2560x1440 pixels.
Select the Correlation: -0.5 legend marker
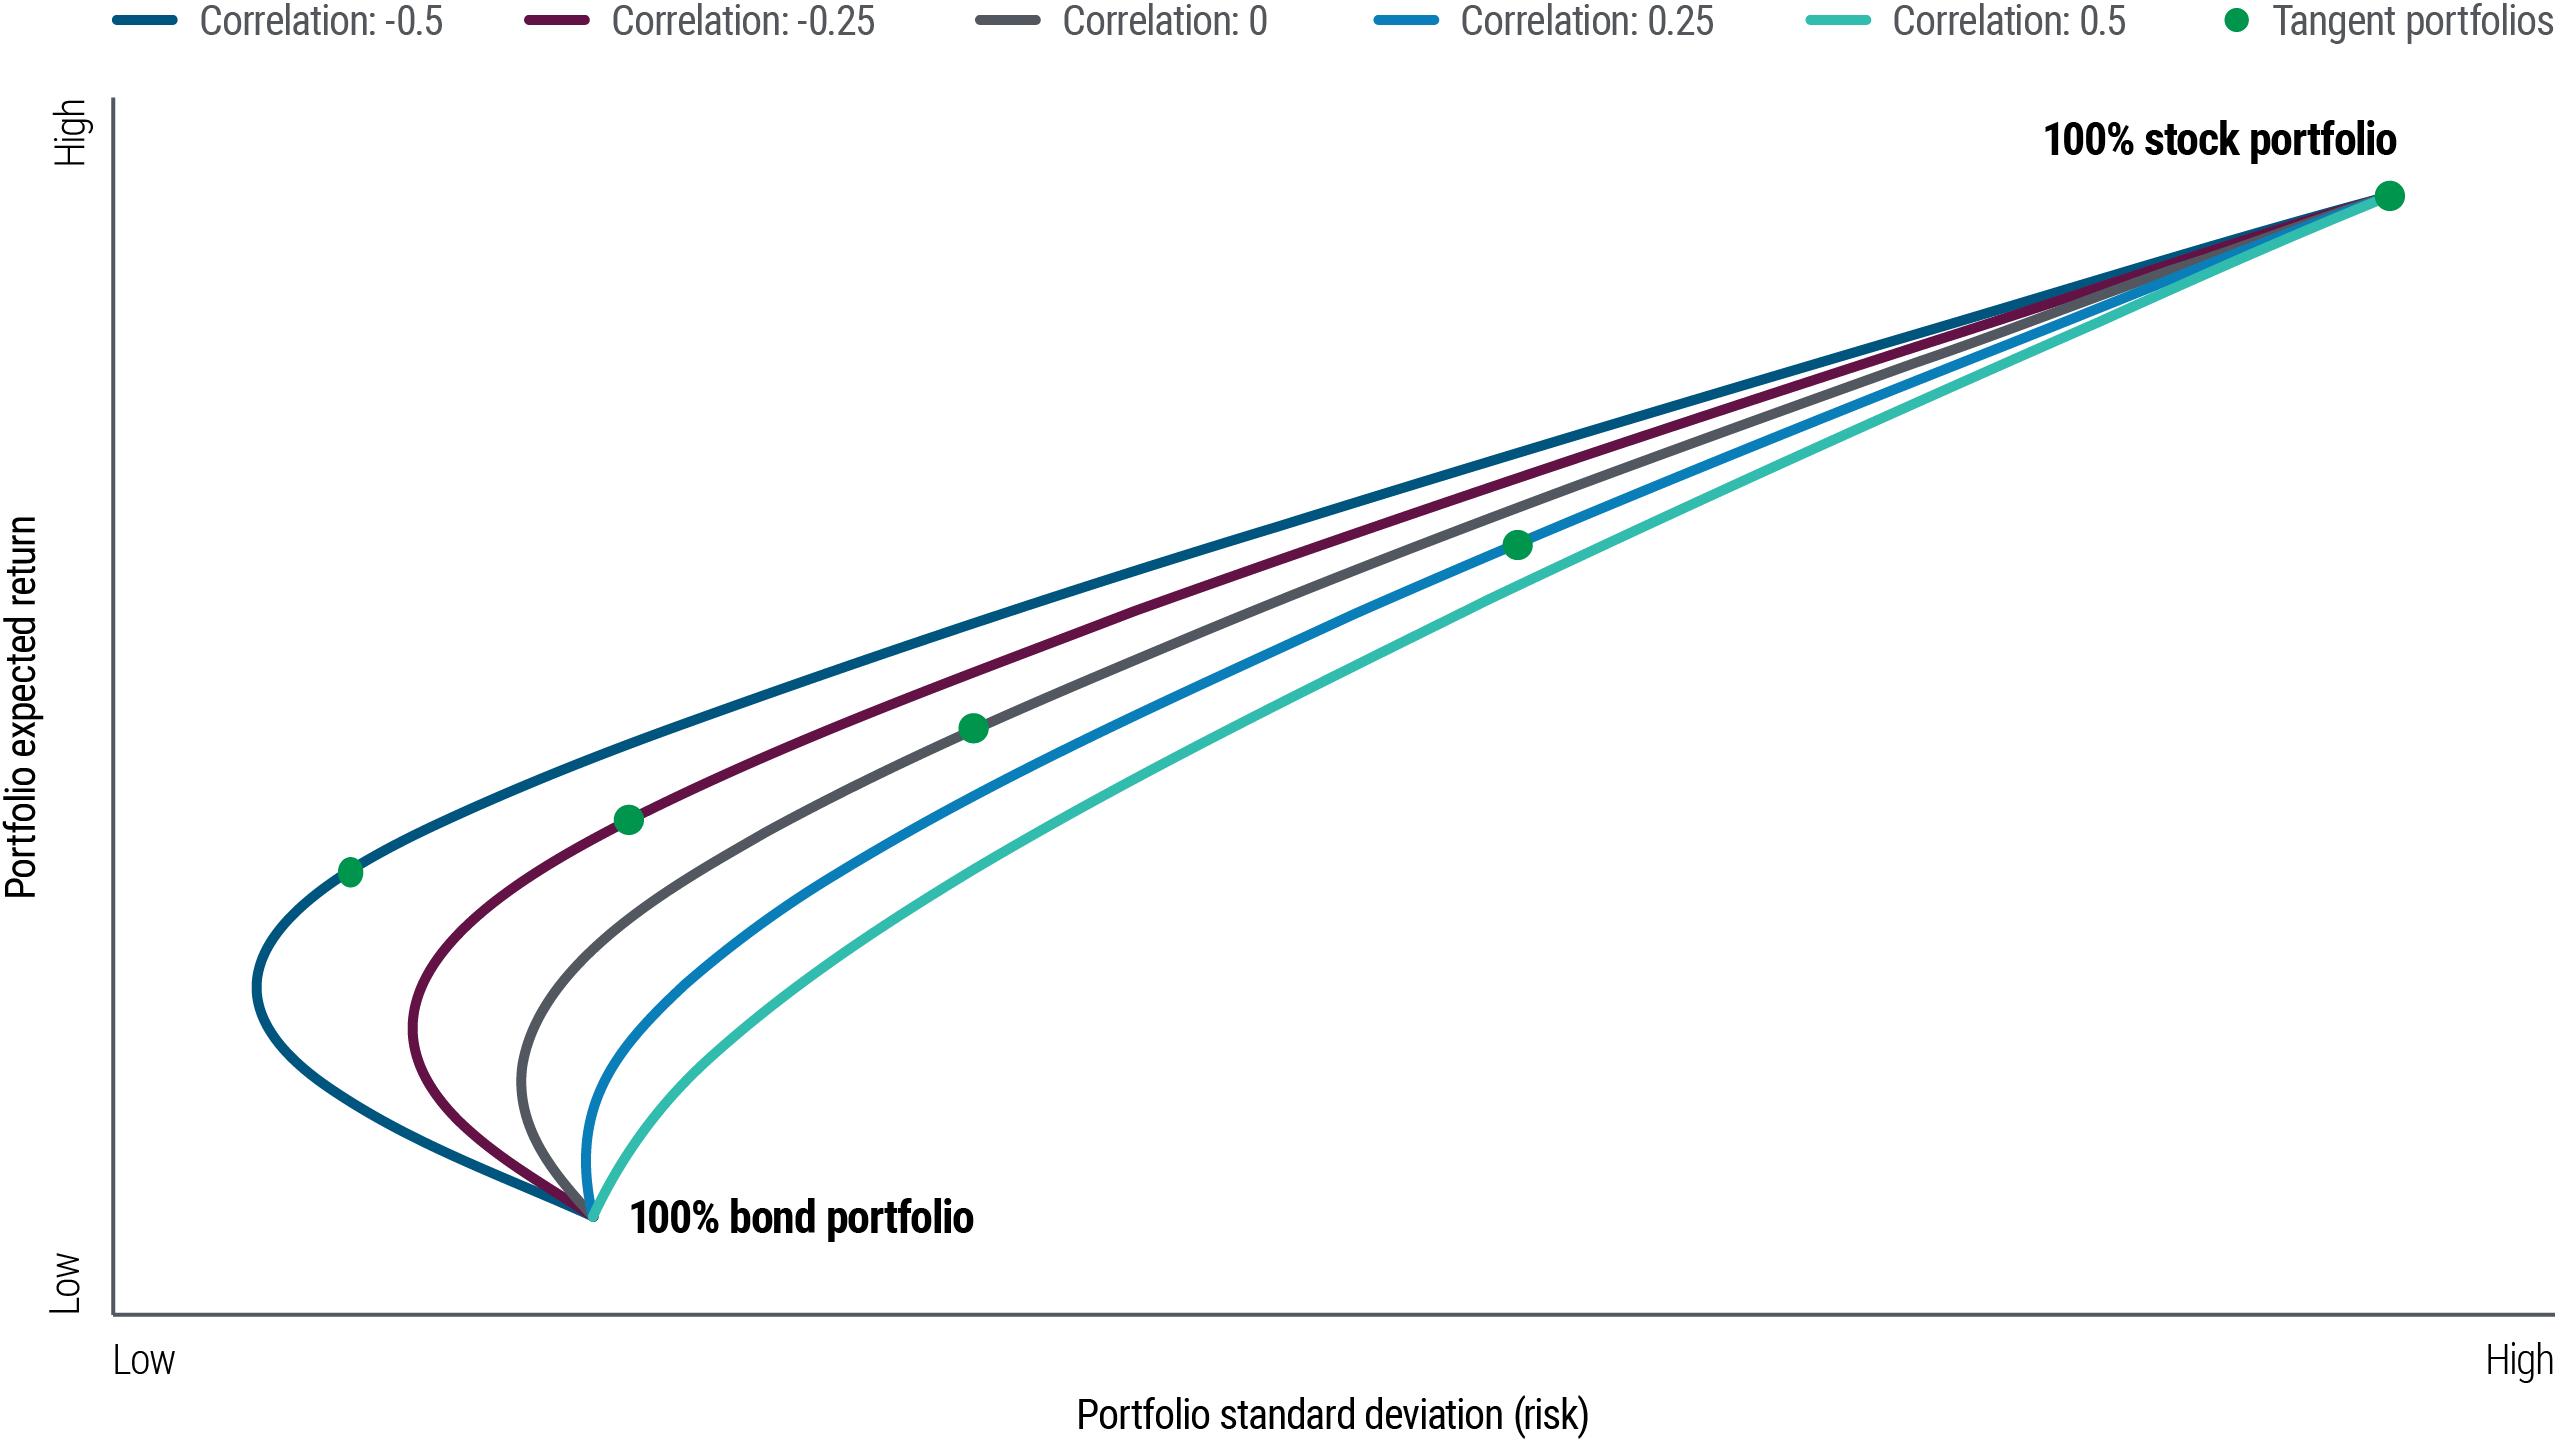click(143, 19)
